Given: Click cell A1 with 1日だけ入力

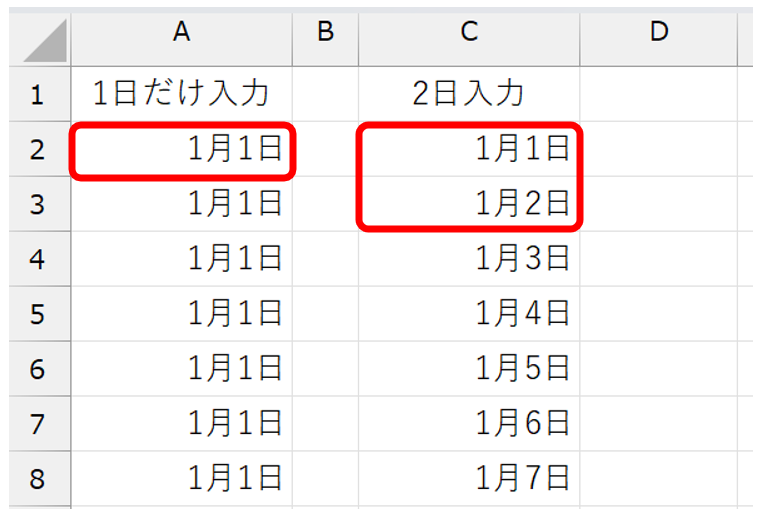Looking at the screenshot, I should 181,95.
